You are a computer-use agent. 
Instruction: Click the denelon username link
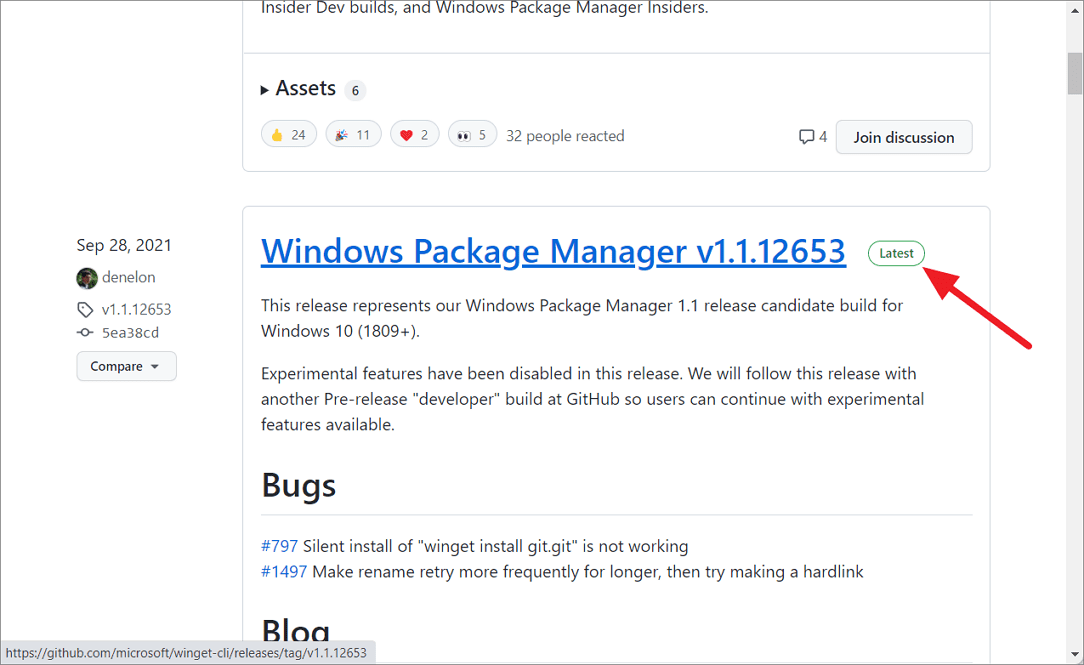[129, 277]
